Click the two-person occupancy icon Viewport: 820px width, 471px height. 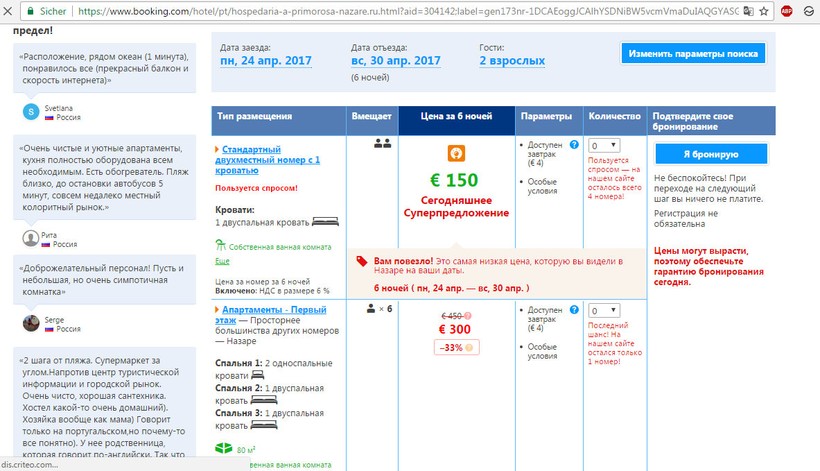click(x=381, y=144)
